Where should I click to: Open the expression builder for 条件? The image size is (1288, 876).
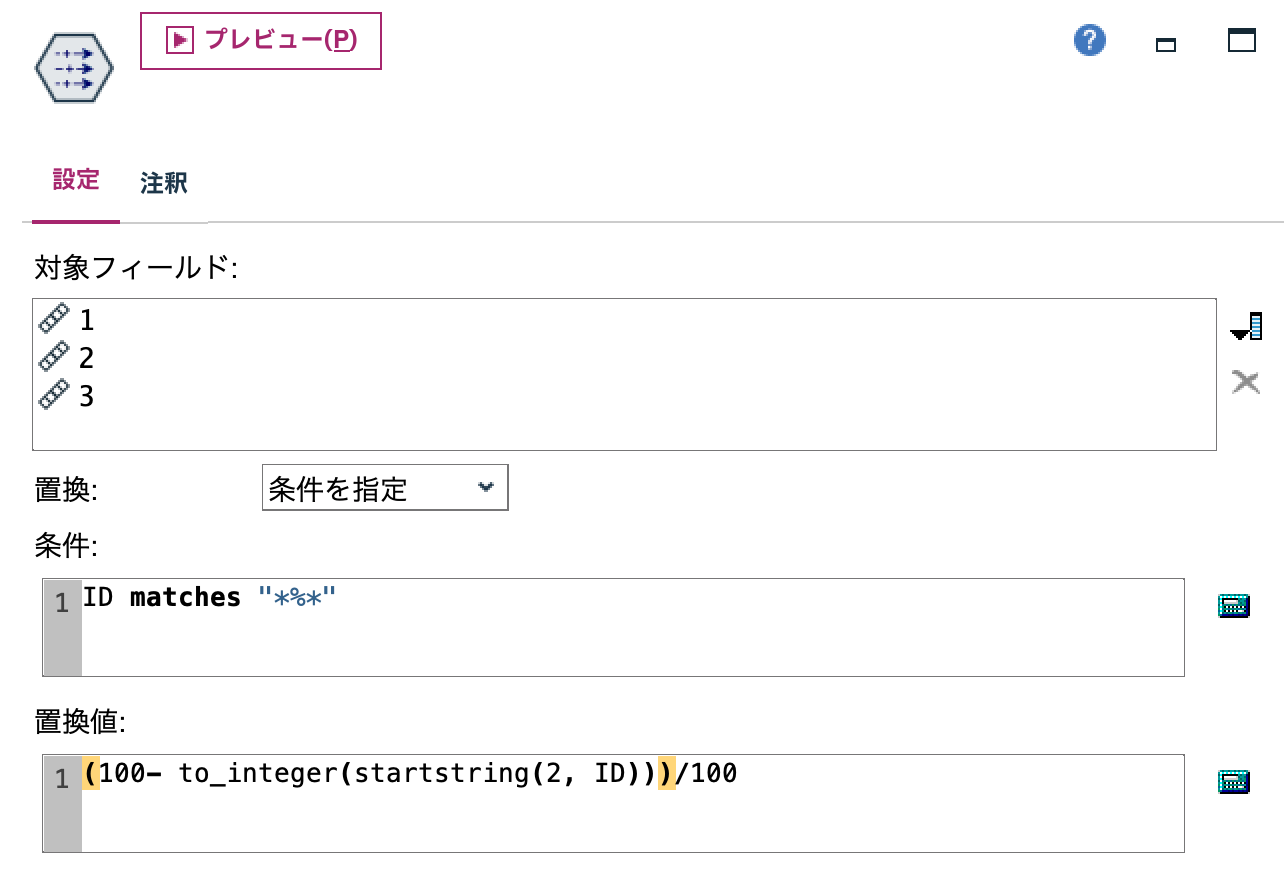coord(1235,604)
